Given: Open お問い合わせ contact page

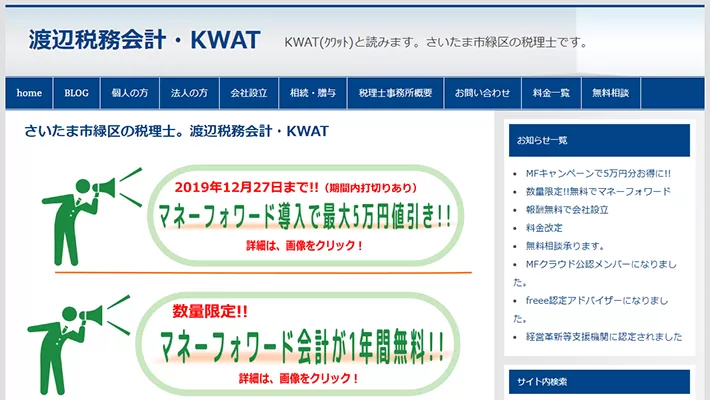Looking at the screenshot, I should (482, 93).
